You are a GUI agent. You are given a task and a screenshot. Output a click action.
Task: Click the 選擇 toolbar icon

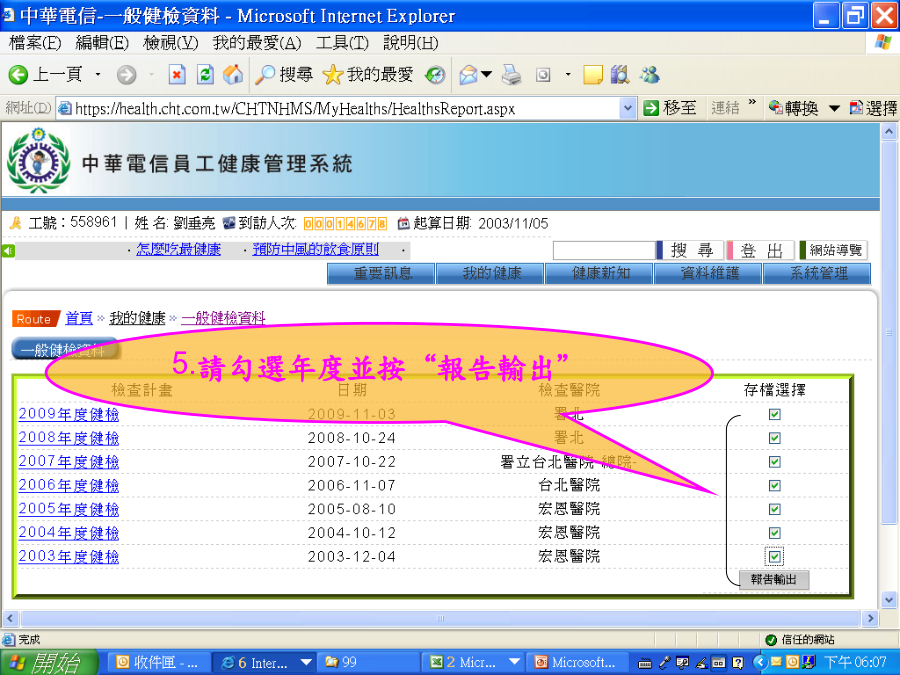(873, 108)
